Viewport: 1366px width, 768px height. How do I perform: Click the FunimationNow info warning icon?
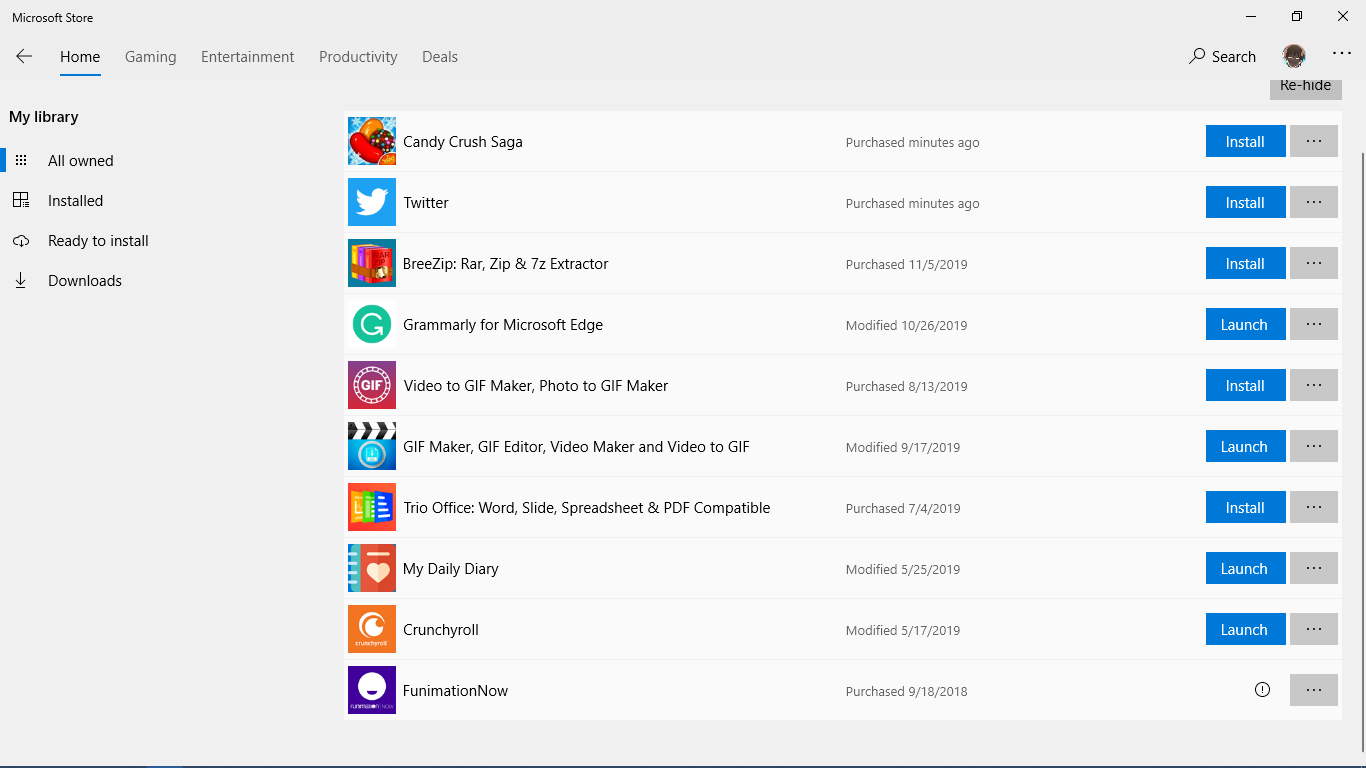(x=1262, y=689)
